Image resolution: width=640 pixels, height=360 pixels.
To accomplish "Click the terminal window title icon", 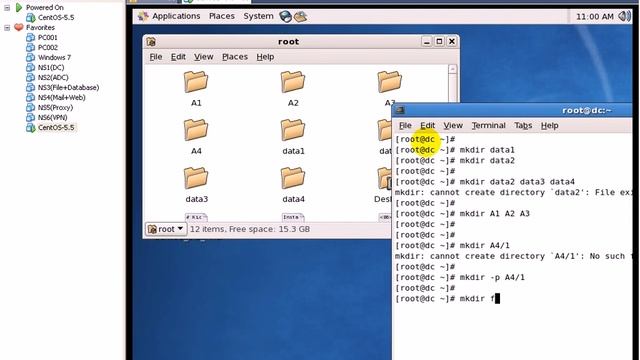I will tap(400, 110).
